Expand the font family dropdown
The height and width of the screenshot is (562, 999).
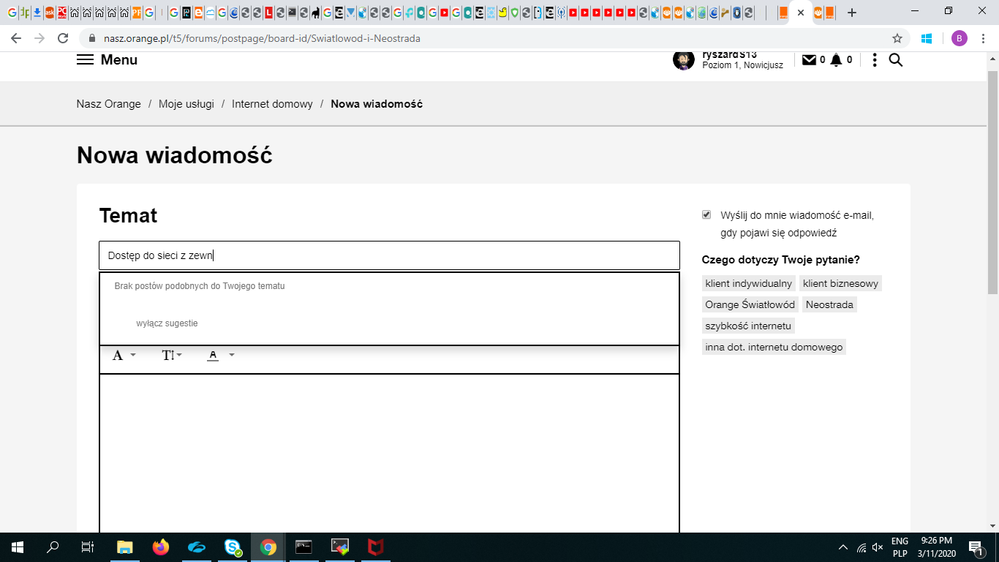tap(124, 355)
